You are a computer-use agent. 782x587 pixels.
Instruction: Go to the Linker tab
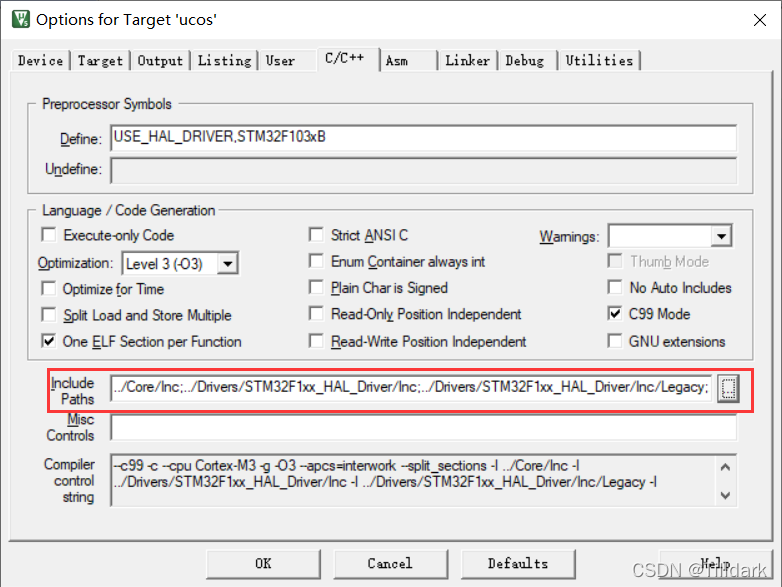pyautogui.click(x=467, y=61)
